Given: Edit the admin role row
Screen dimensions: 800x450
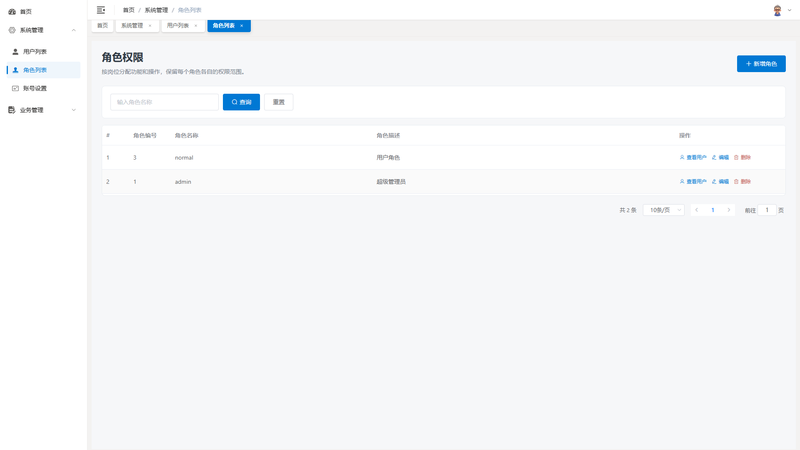Looking at the screenshot, I should pyautogui.click(x=720, y=182).
